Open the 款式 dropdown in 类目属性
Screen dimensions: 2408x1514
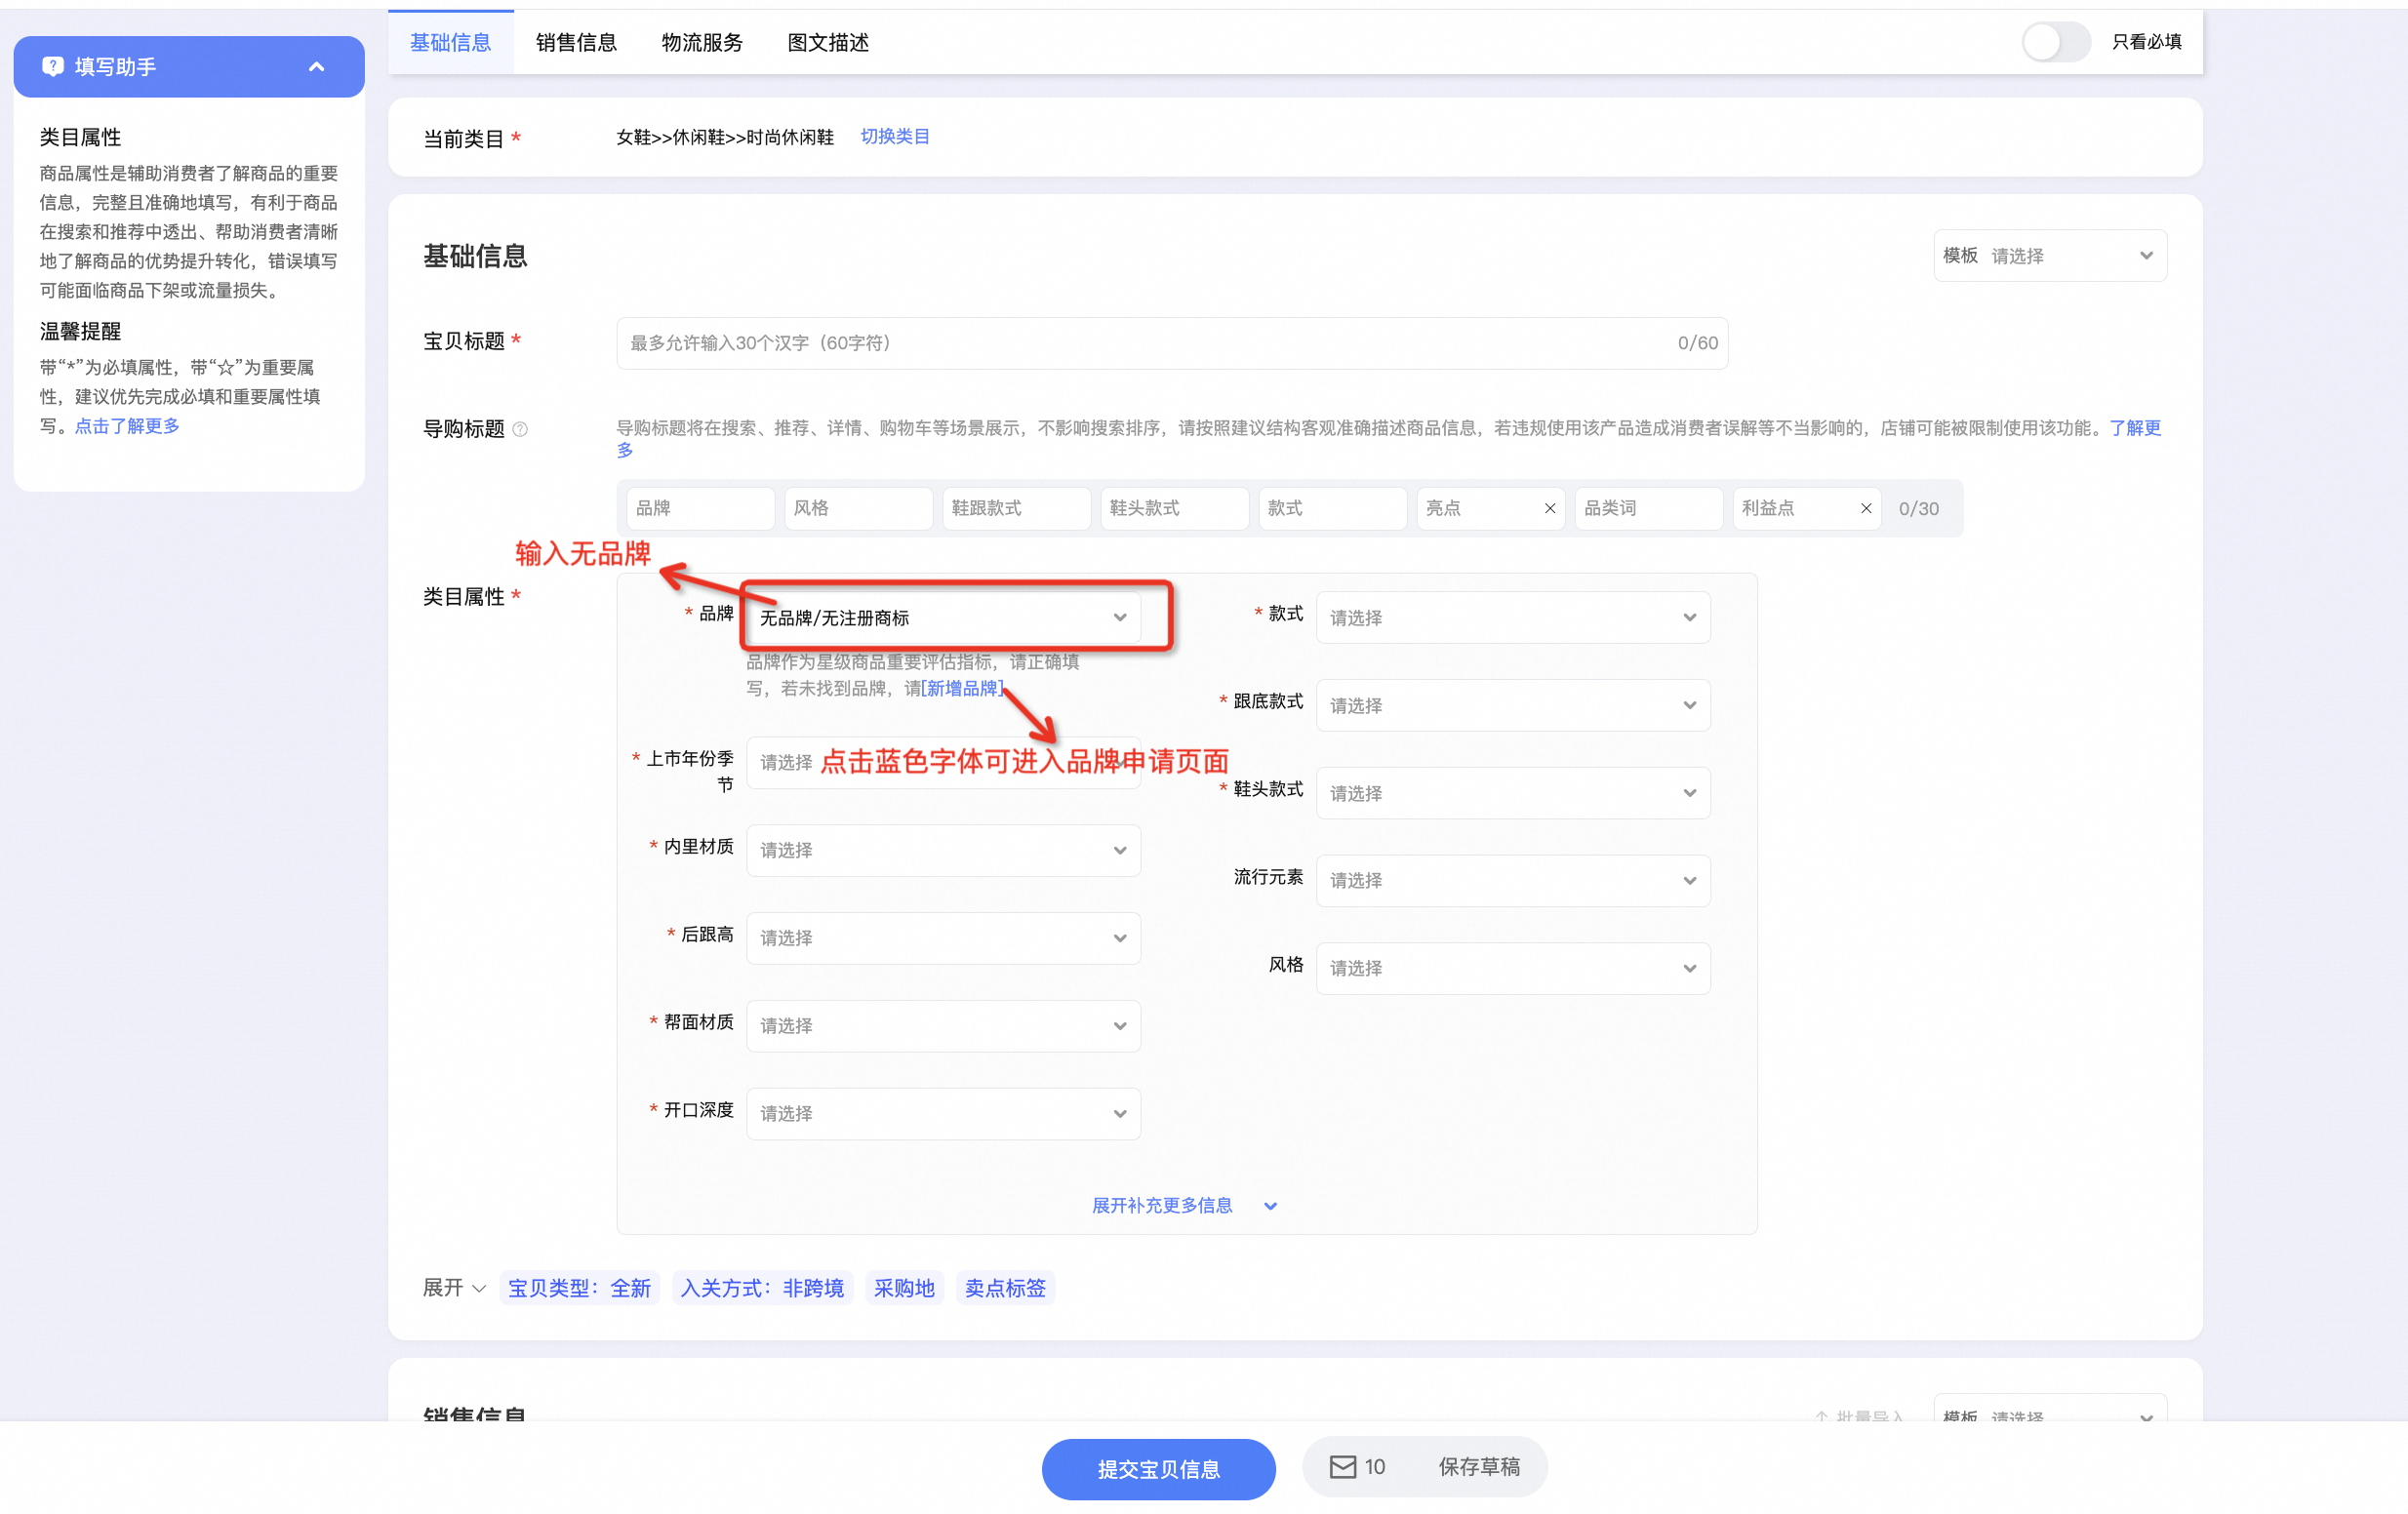tap(1513, 618)
